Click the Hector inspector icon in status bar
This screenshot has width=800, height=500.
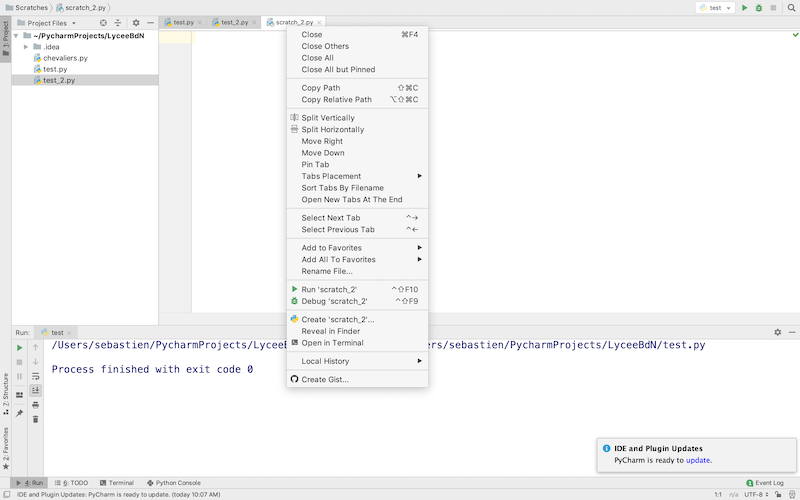point(792,494)
